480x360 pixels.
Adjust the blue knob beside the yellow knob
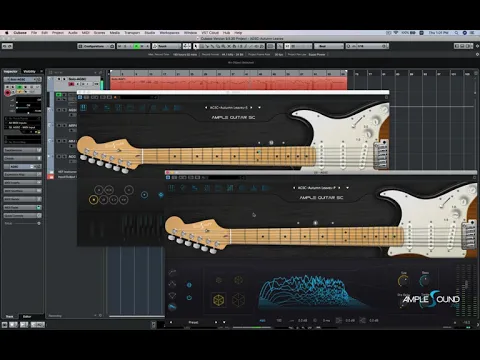[425, 281]
